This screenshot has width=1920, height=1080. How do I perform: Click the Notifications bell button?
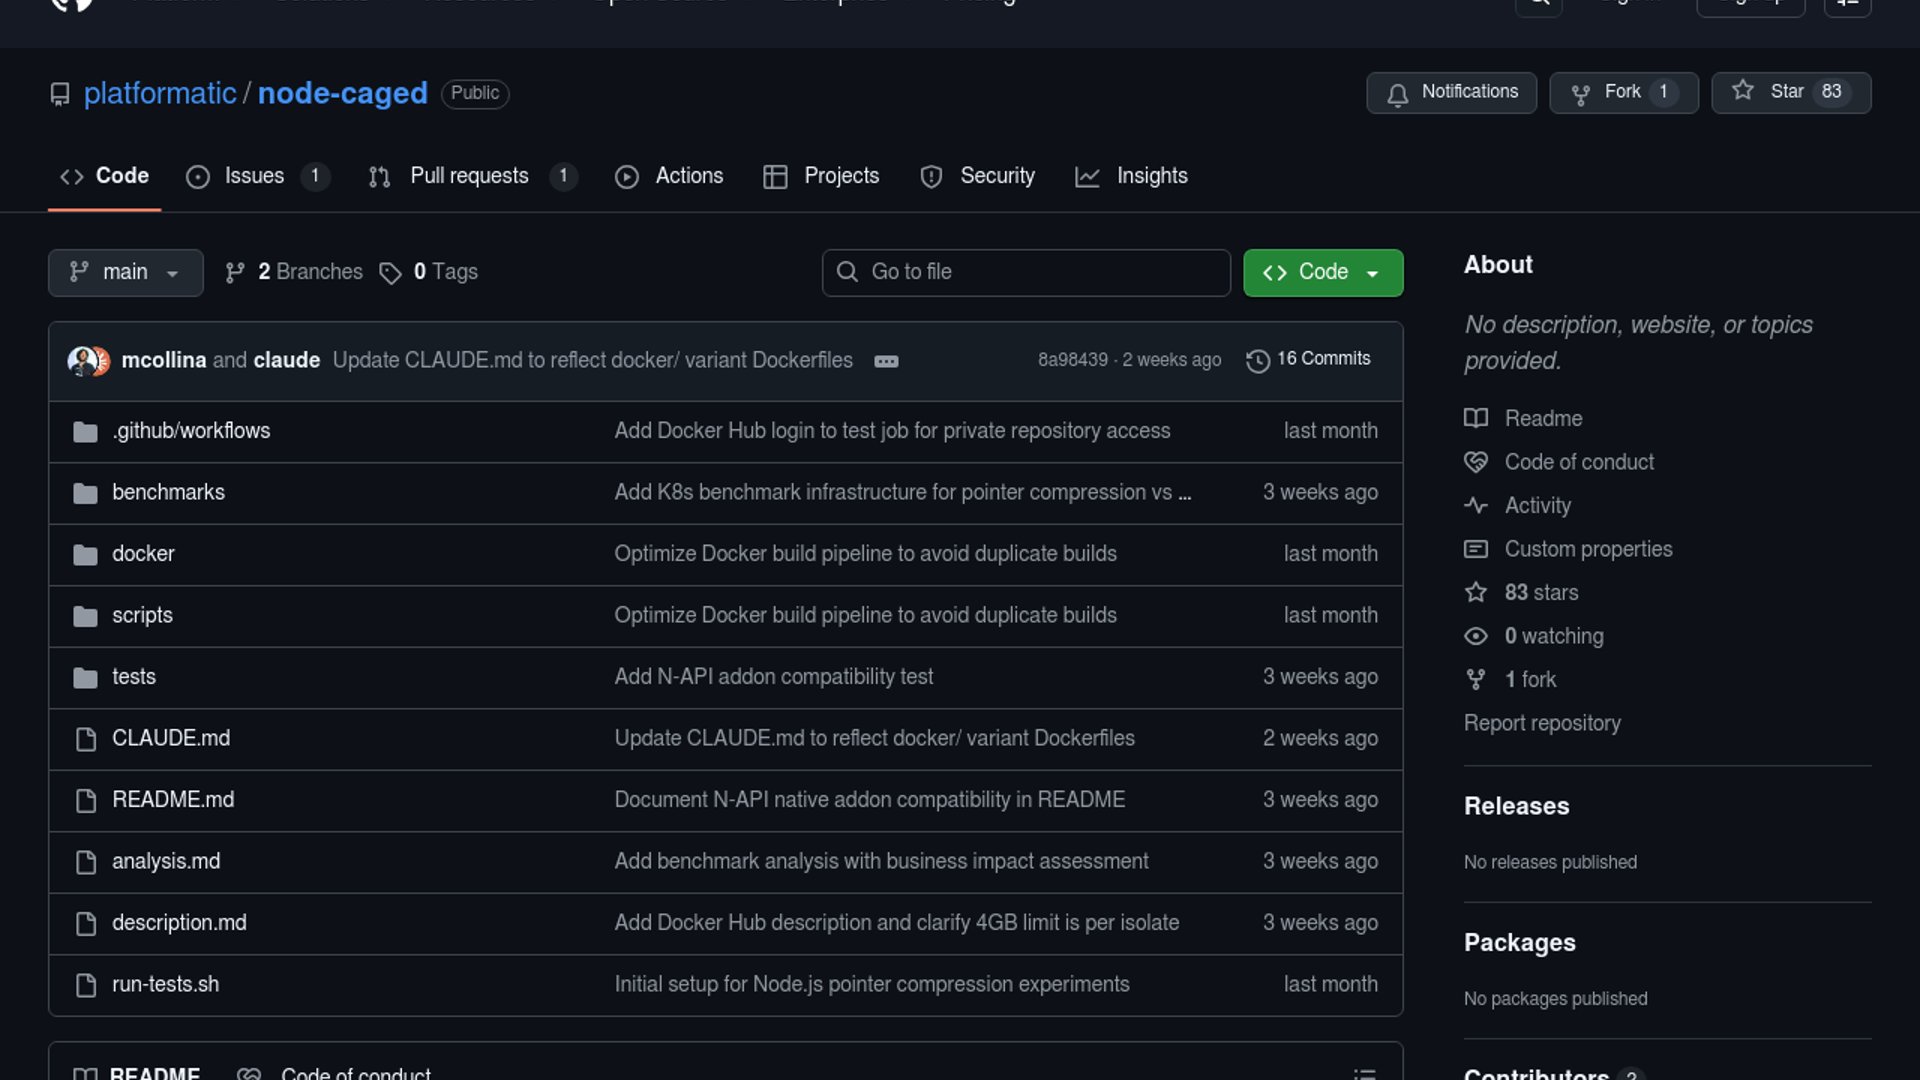1451,92
